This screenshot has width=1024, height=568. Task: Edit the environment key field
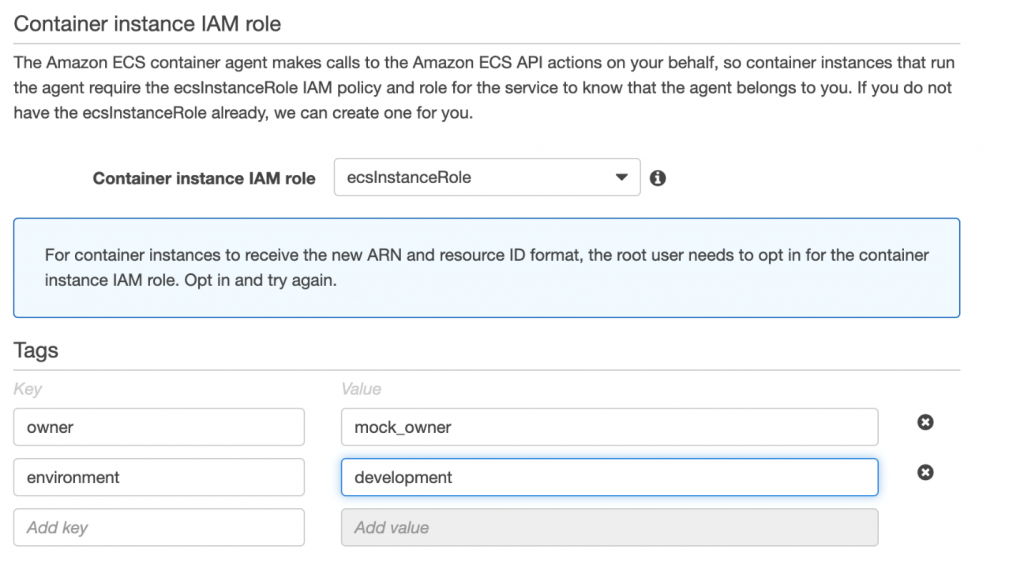click(159, 477)
